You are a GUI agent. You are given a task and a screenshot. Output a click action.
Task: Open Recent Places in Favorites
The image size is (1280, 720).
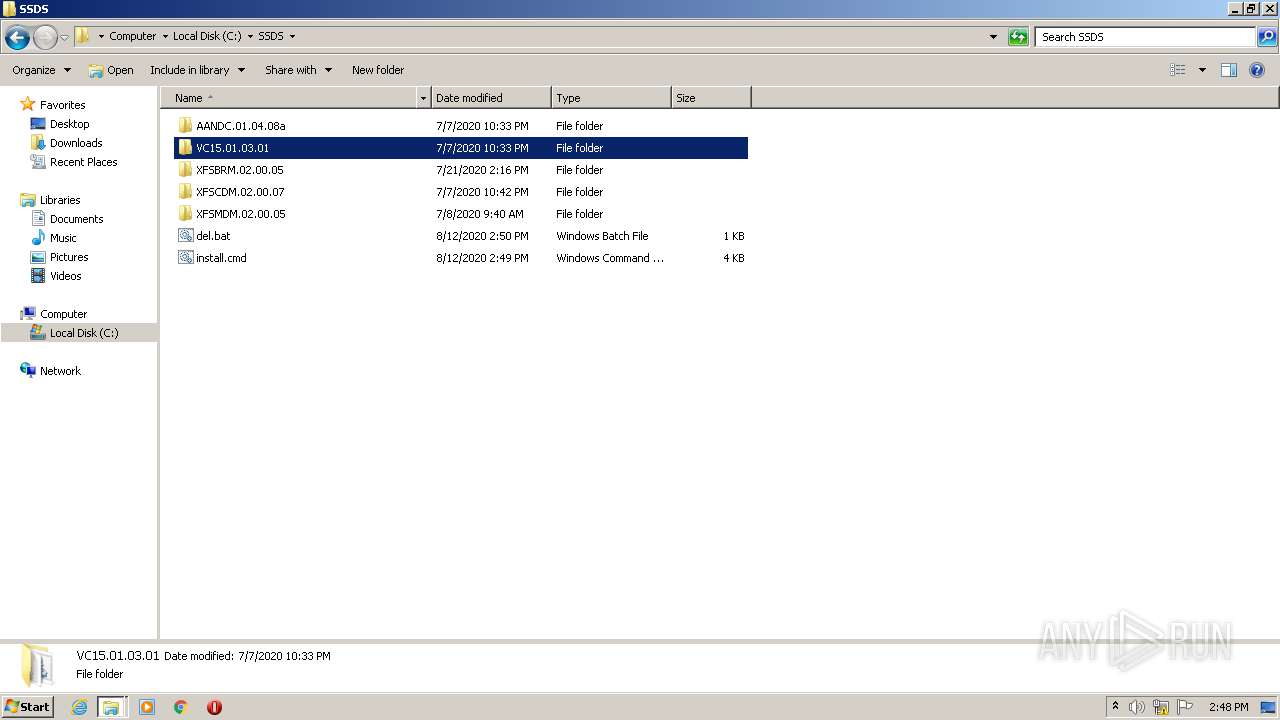click(x=83, y=162)
